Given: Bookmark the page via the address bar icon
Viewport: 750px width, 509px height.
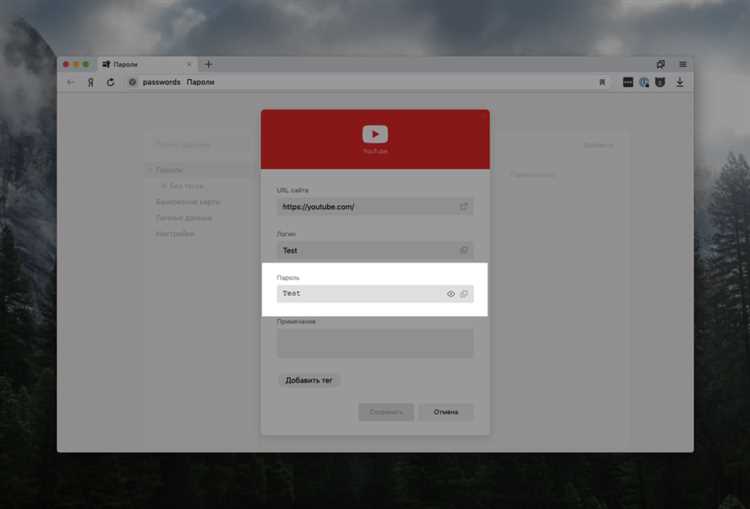Looking at the screenshot, I should (x=602, y=82).
